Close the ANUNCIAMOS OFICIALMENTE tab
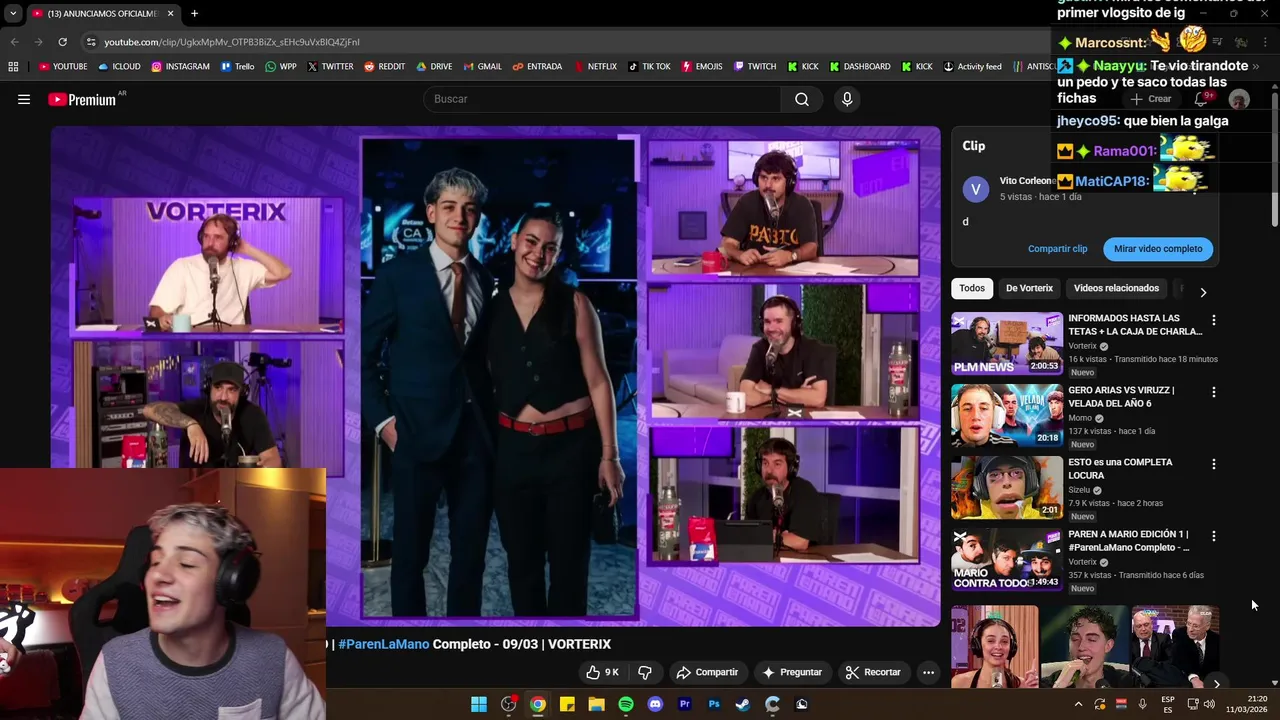Screen dimensions: 1280x720 click(170, 13)
